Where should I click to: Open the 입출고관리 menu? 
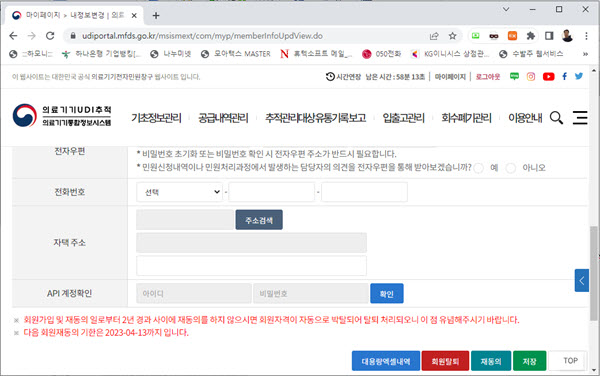(x=404, y=118)
